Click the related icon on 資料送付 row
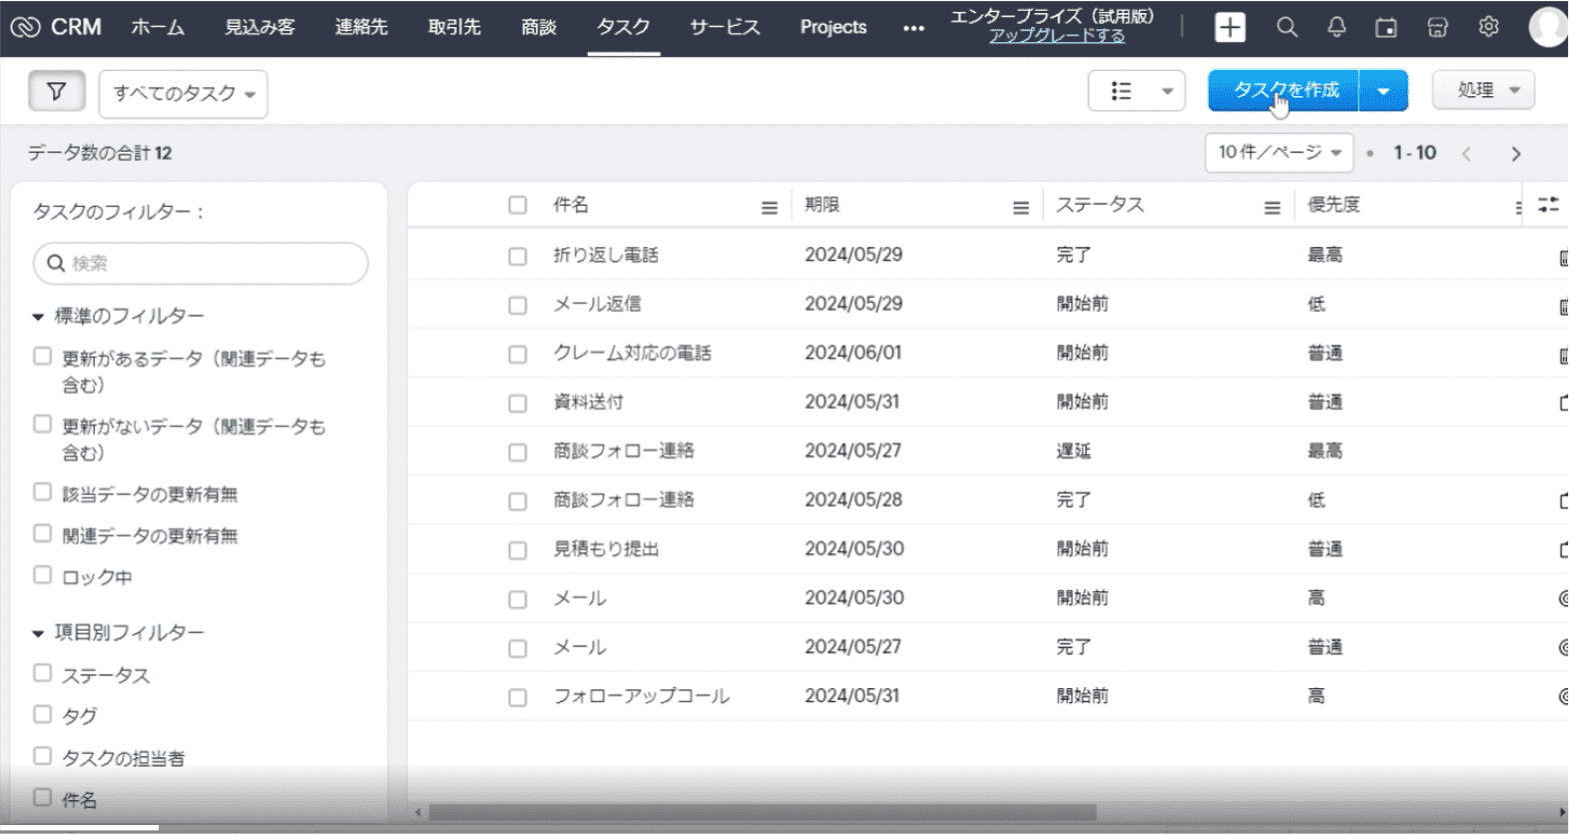 click(1563, 403)
